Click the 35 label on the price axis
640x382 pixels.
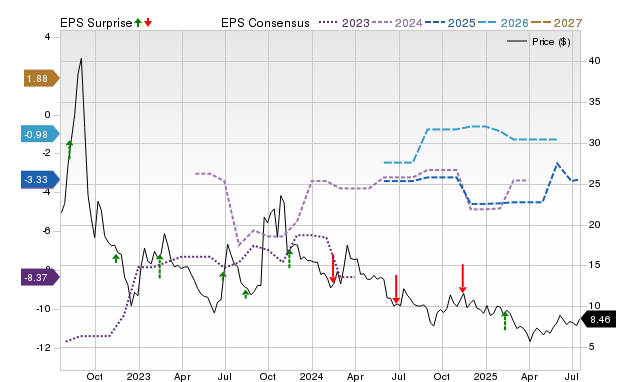(594, 102)
